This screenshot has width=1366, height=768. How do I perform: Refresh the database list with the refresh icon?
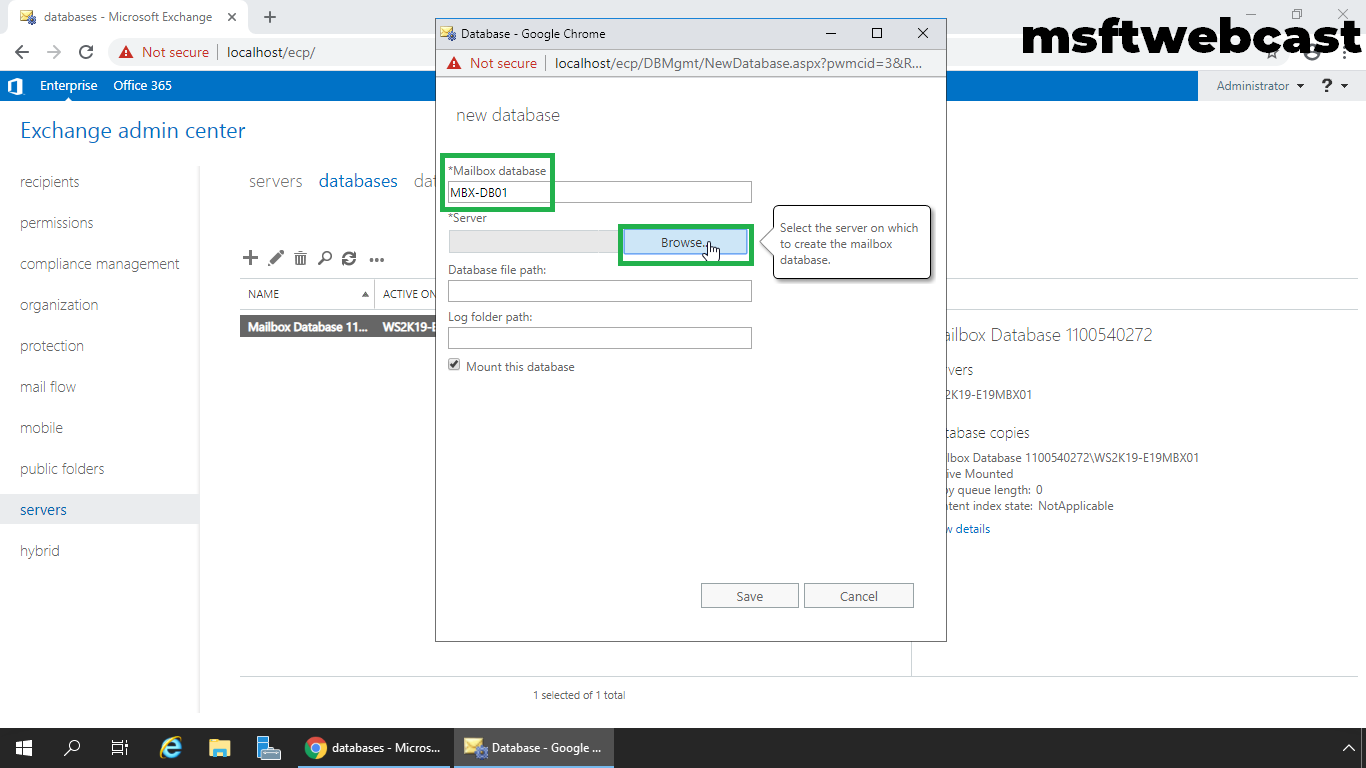pos(348,258)
